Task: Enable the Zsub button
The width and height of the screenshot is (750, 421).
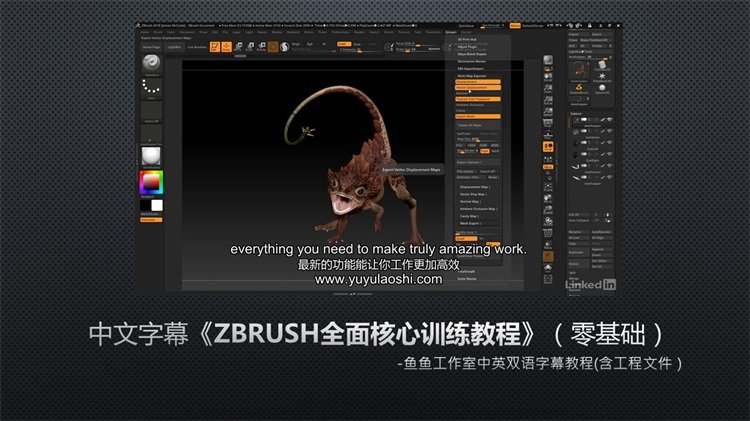Action: click(357, 44)
